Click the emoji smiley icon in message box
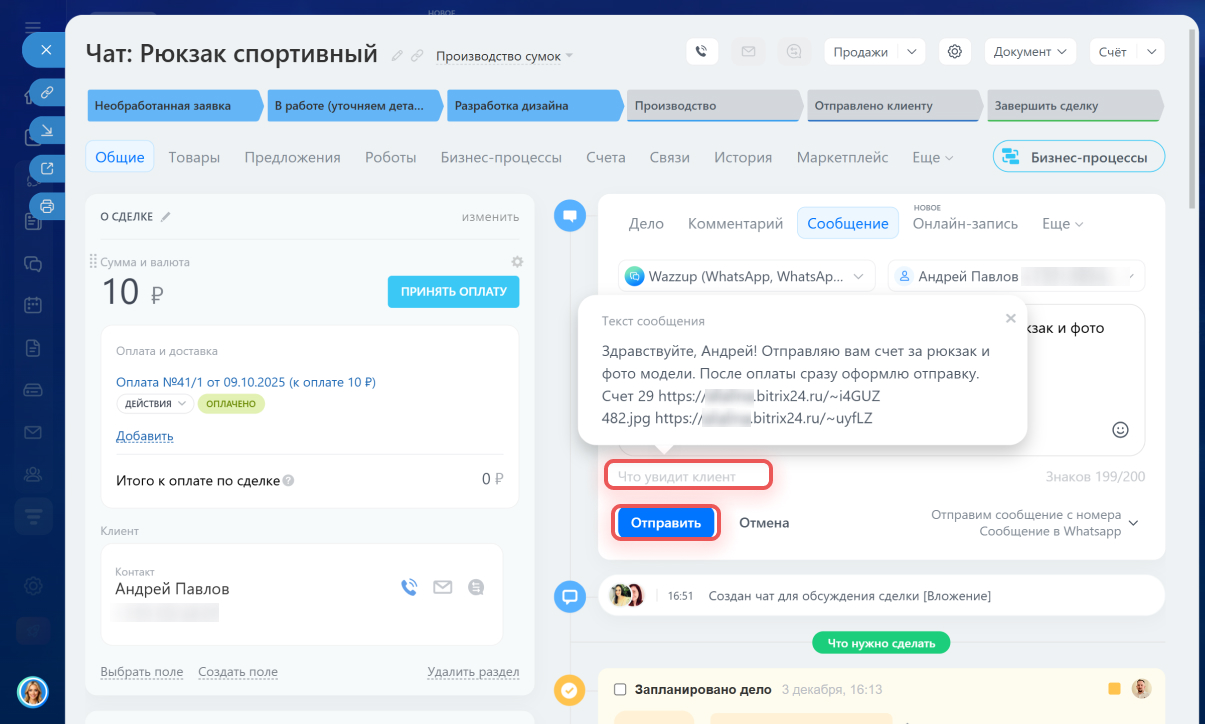Image resolution: width=1205 pixels, height=724 pixels. coord(1120,429)
